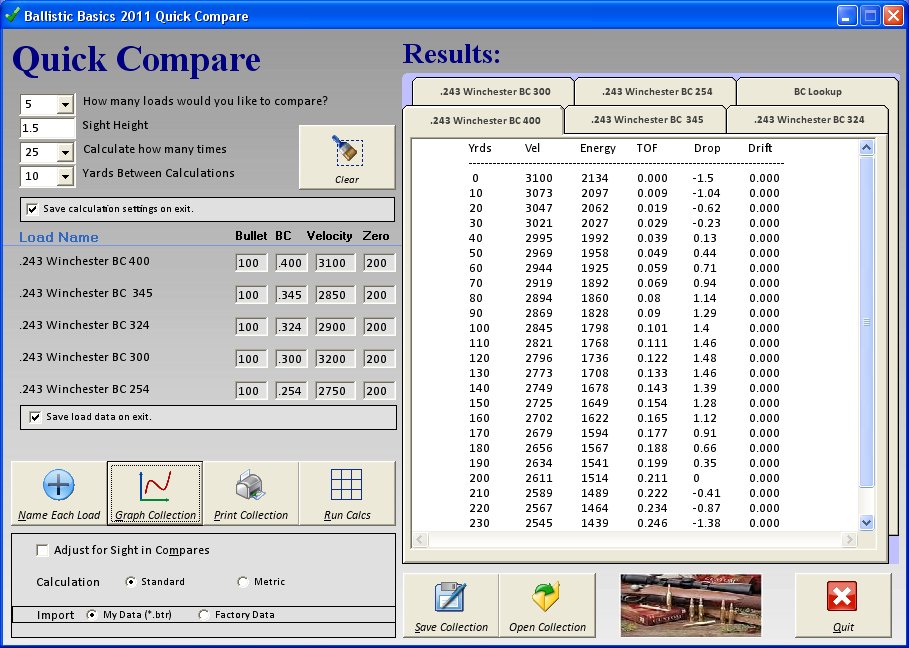909x648 pixels.
Task: Open the .243 Winchester BC 345 tab
Action: [x=646, y=120]
